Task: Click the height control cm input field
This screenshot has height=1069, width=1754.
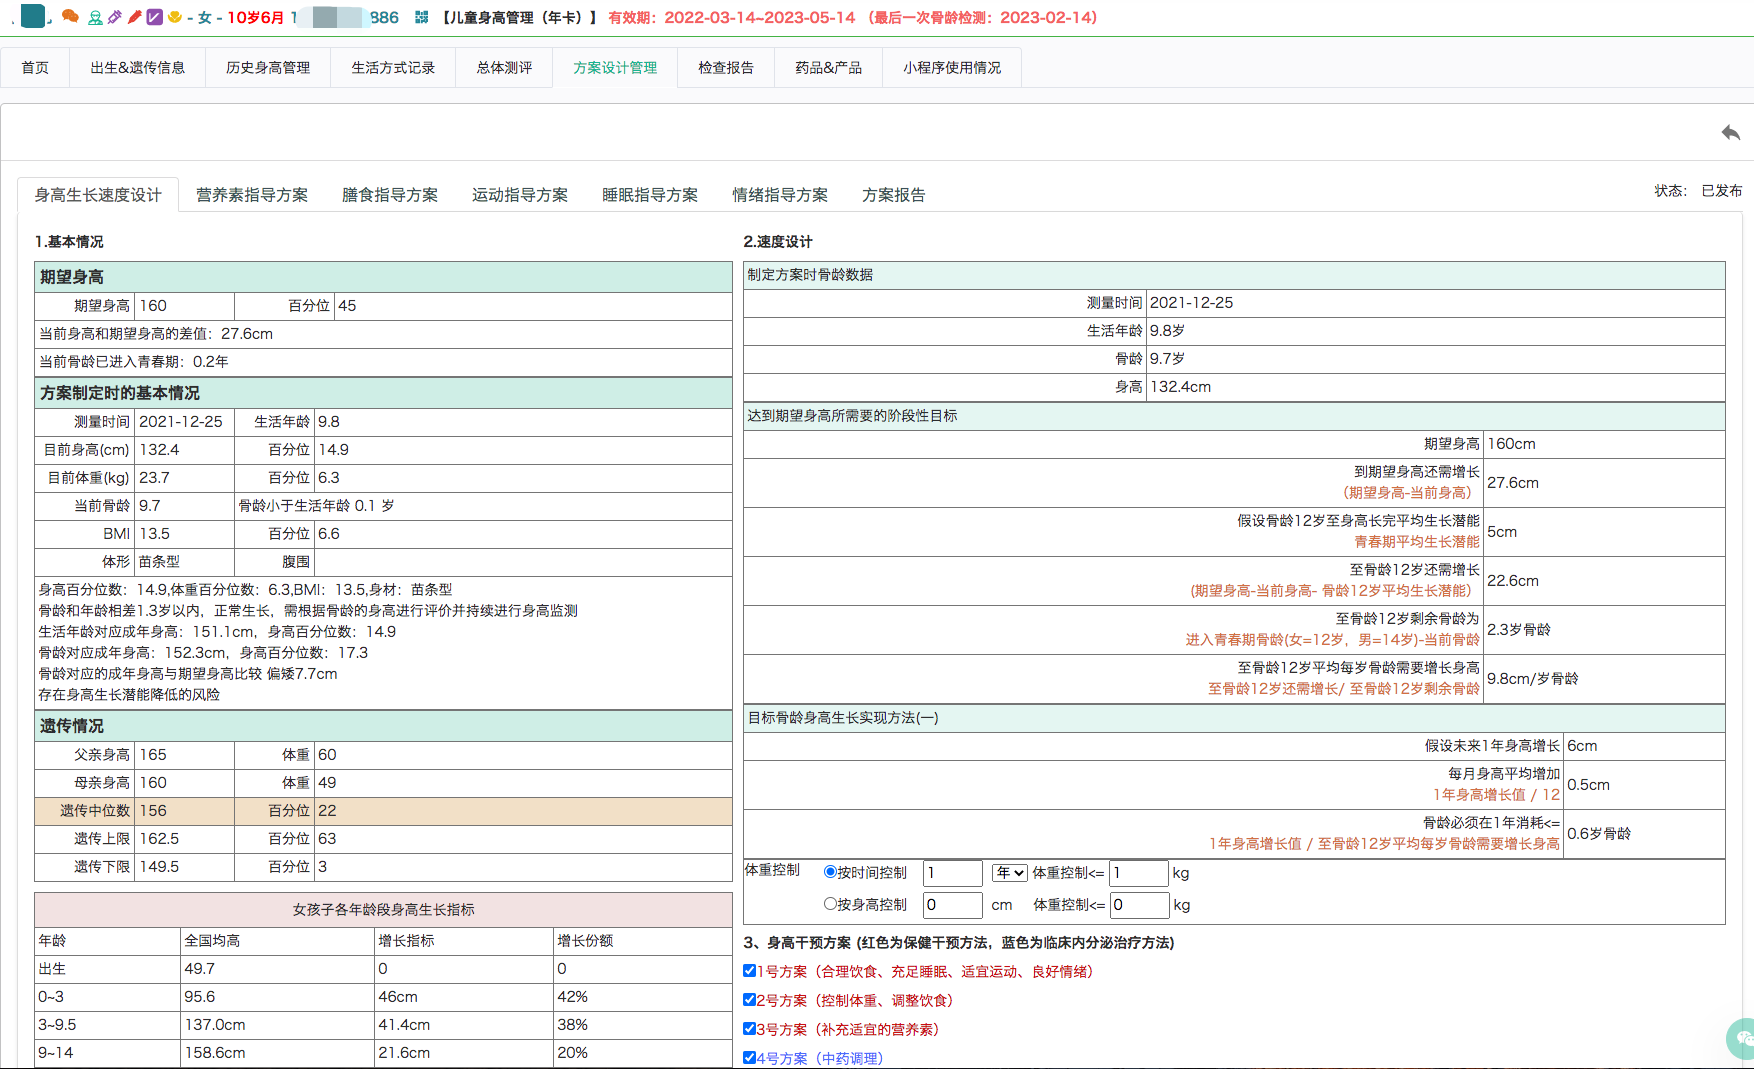Action: (953, 905)
